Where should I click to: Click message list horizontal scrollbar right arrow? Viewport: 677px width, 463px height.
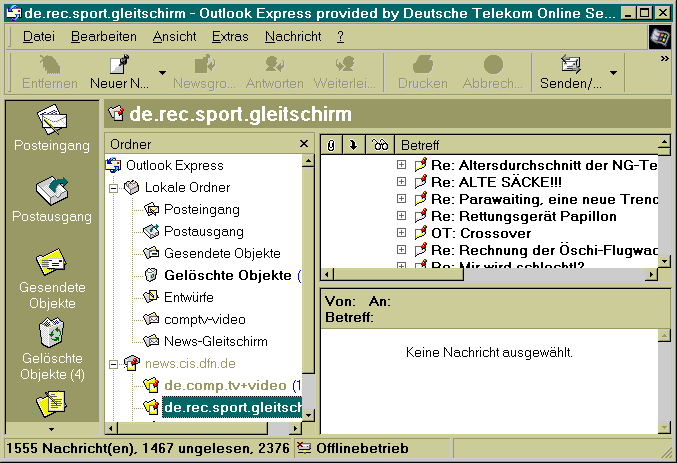[652, 274]
